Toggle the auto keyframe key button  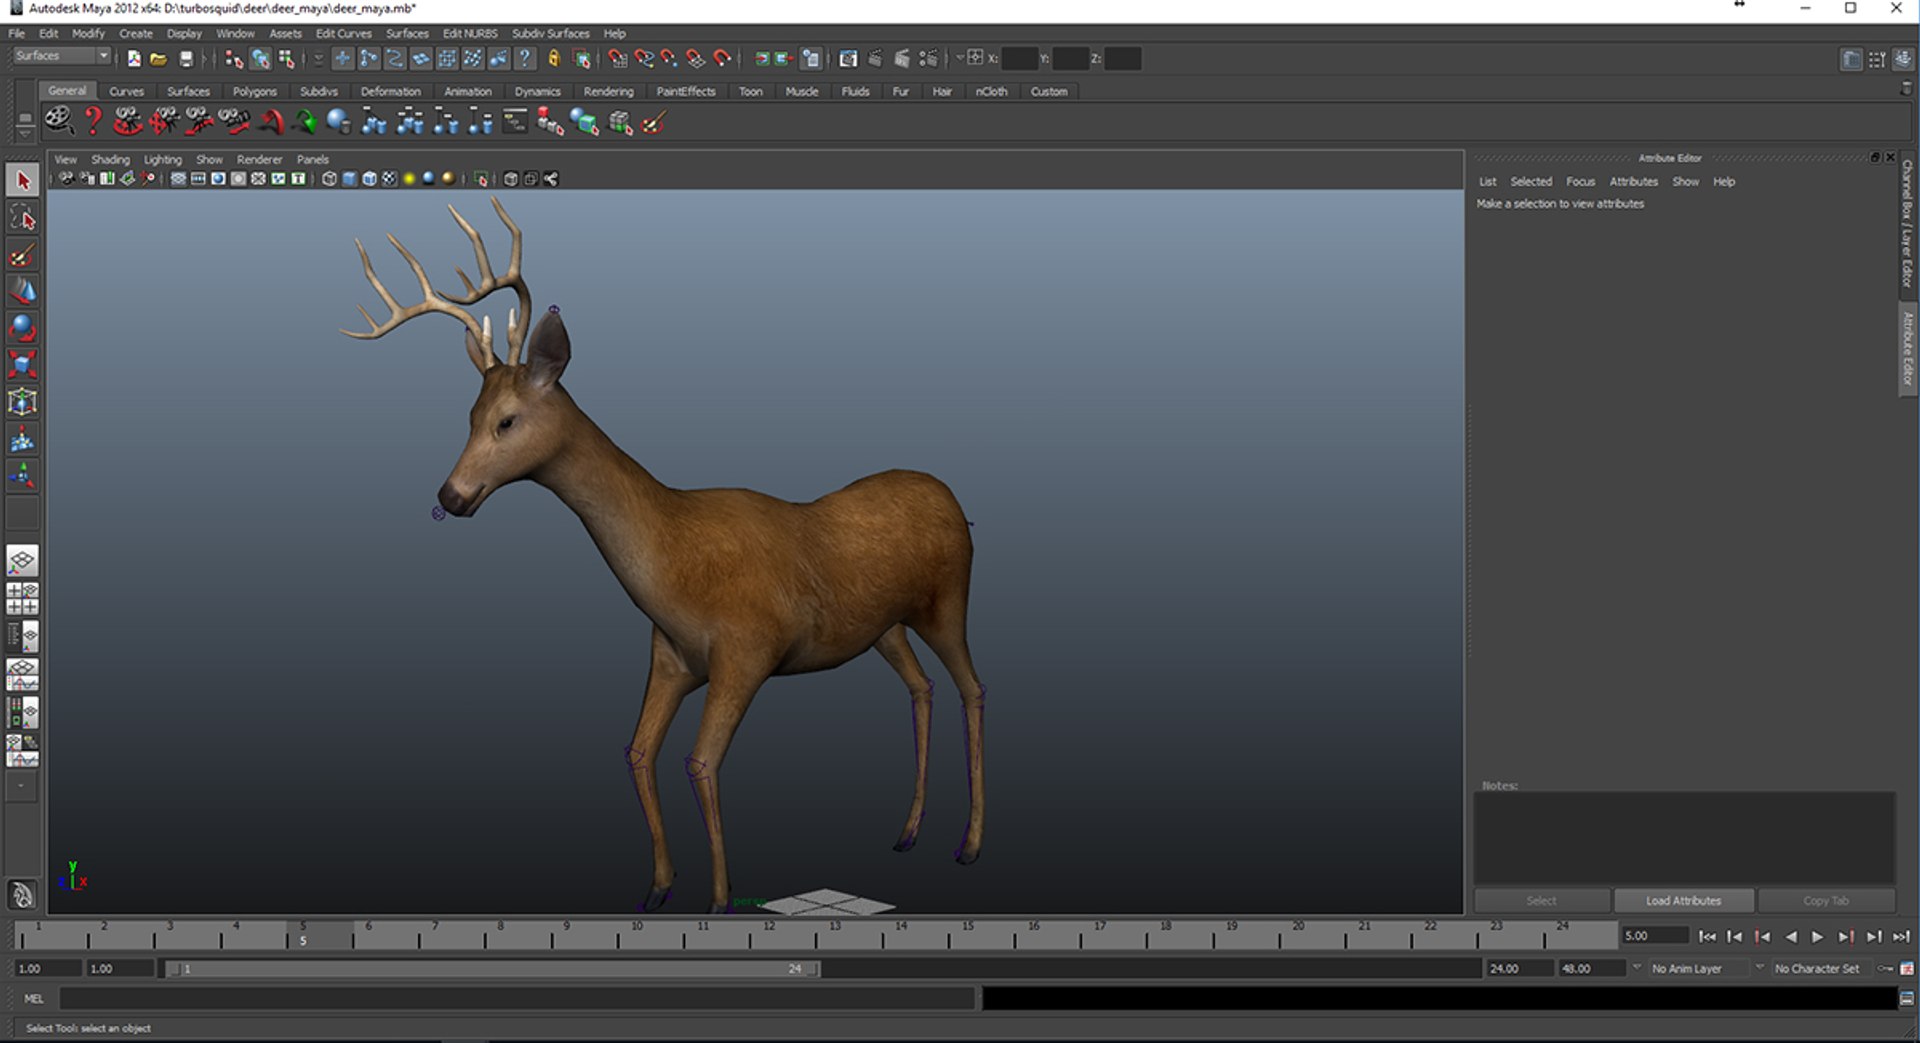click(x=1885, y=968)
